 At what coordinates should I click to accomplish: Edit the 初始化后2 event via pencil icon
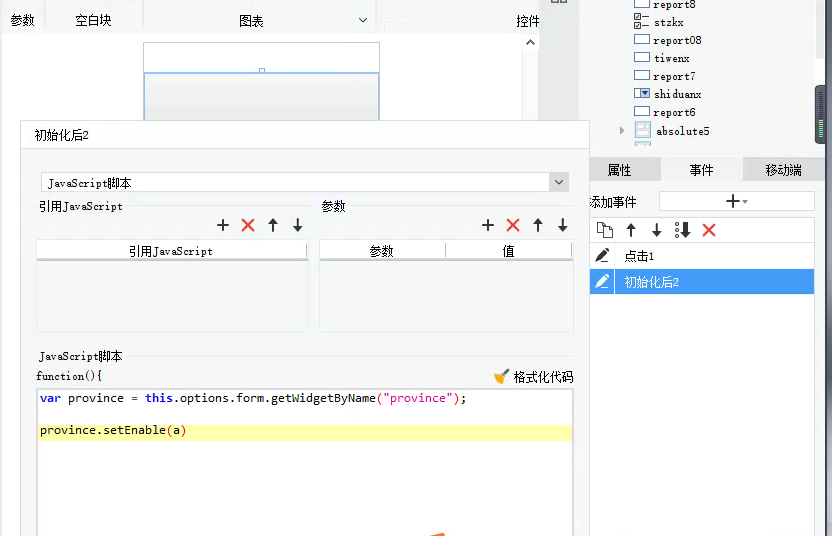602,281
